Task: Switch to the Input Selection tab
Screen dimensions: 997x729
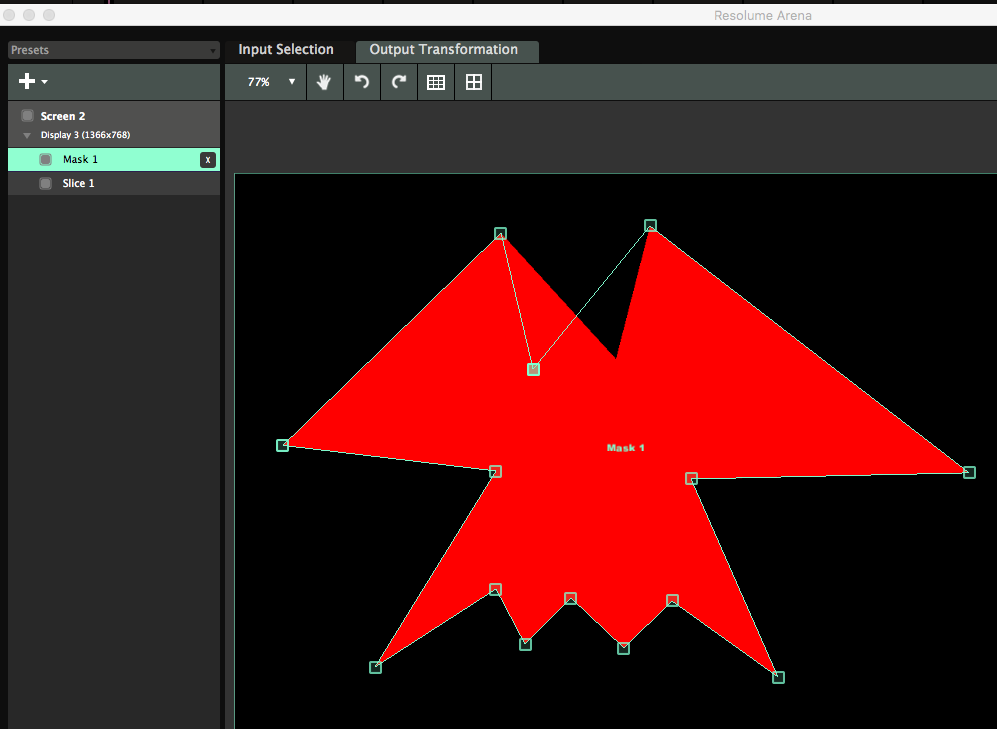Action: pos(286,50)
